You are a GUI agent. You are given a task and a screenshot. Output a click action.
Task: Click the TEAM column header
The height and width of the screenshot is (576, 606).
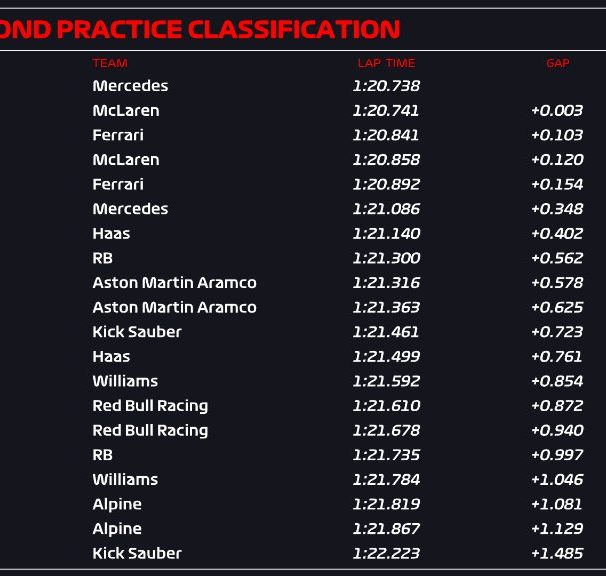point(110,63)
